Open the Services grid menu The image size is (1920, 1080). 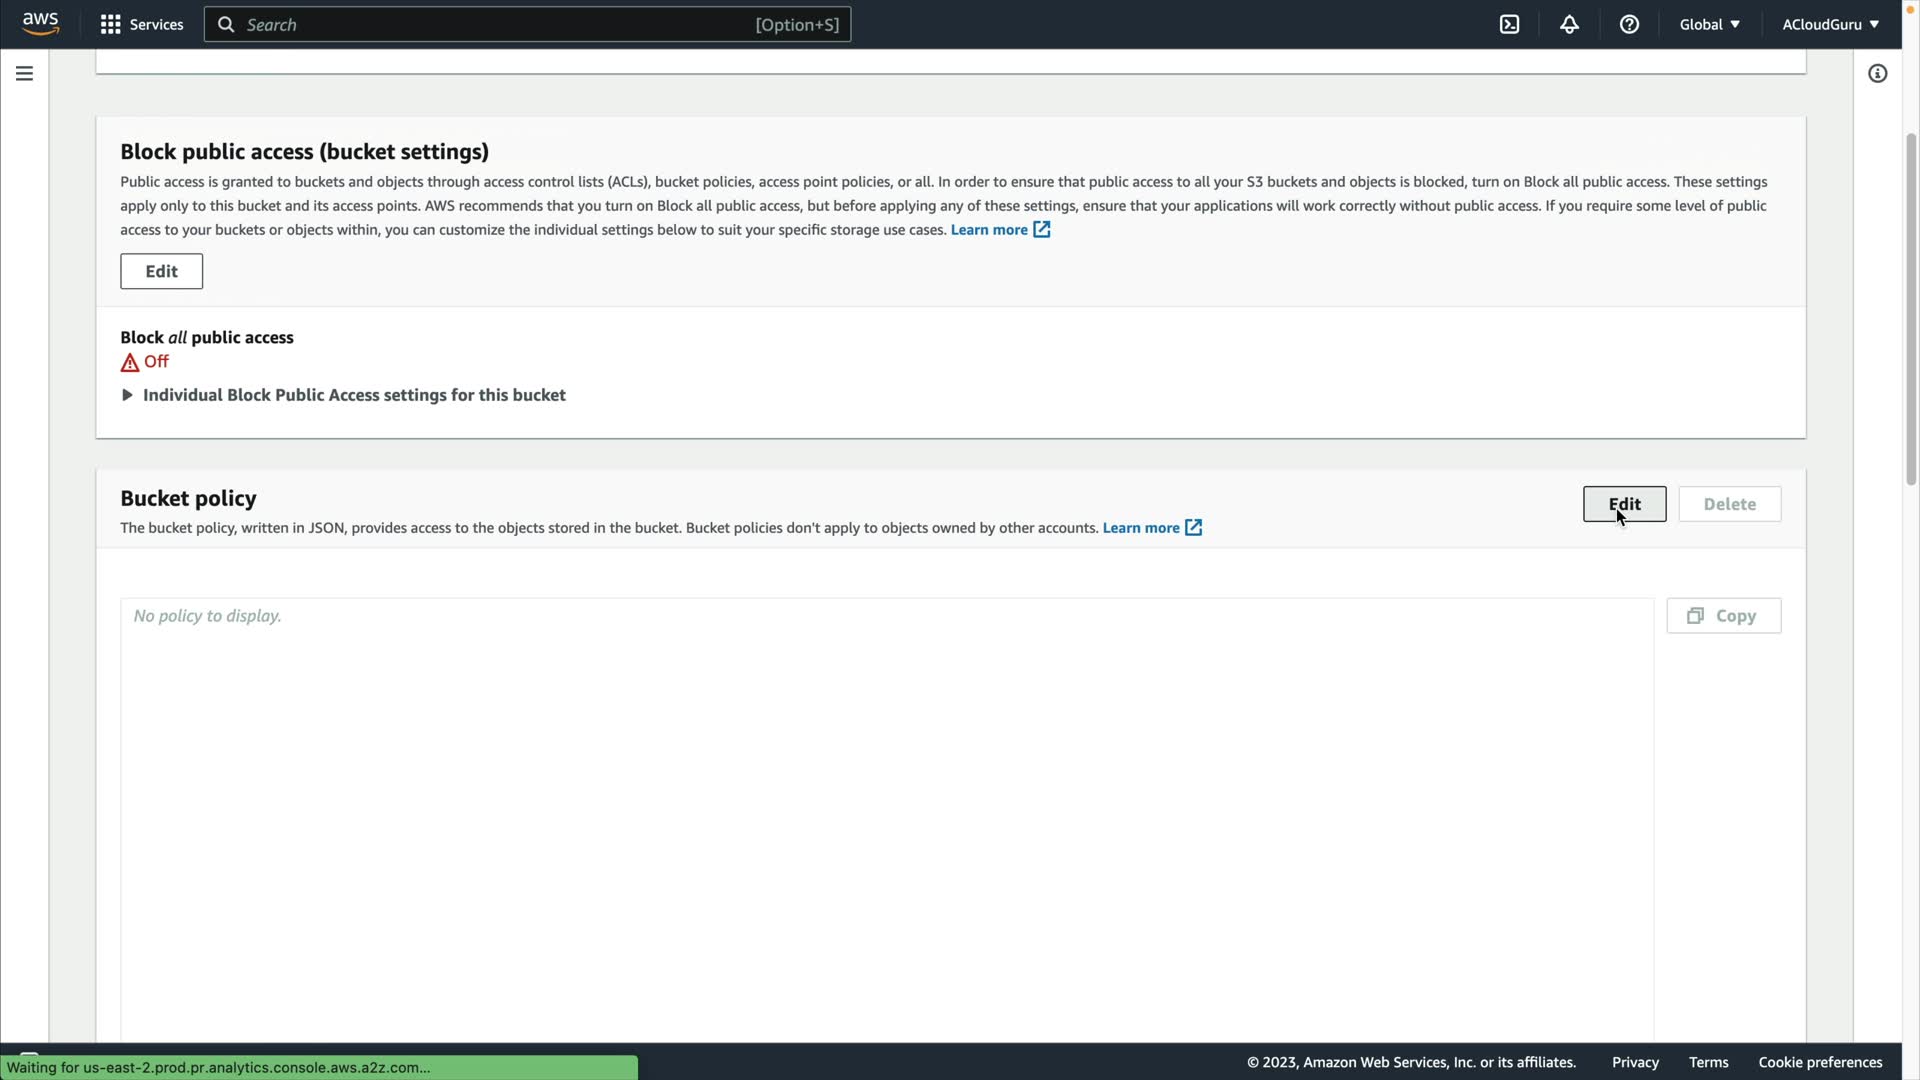click(110, 24)
